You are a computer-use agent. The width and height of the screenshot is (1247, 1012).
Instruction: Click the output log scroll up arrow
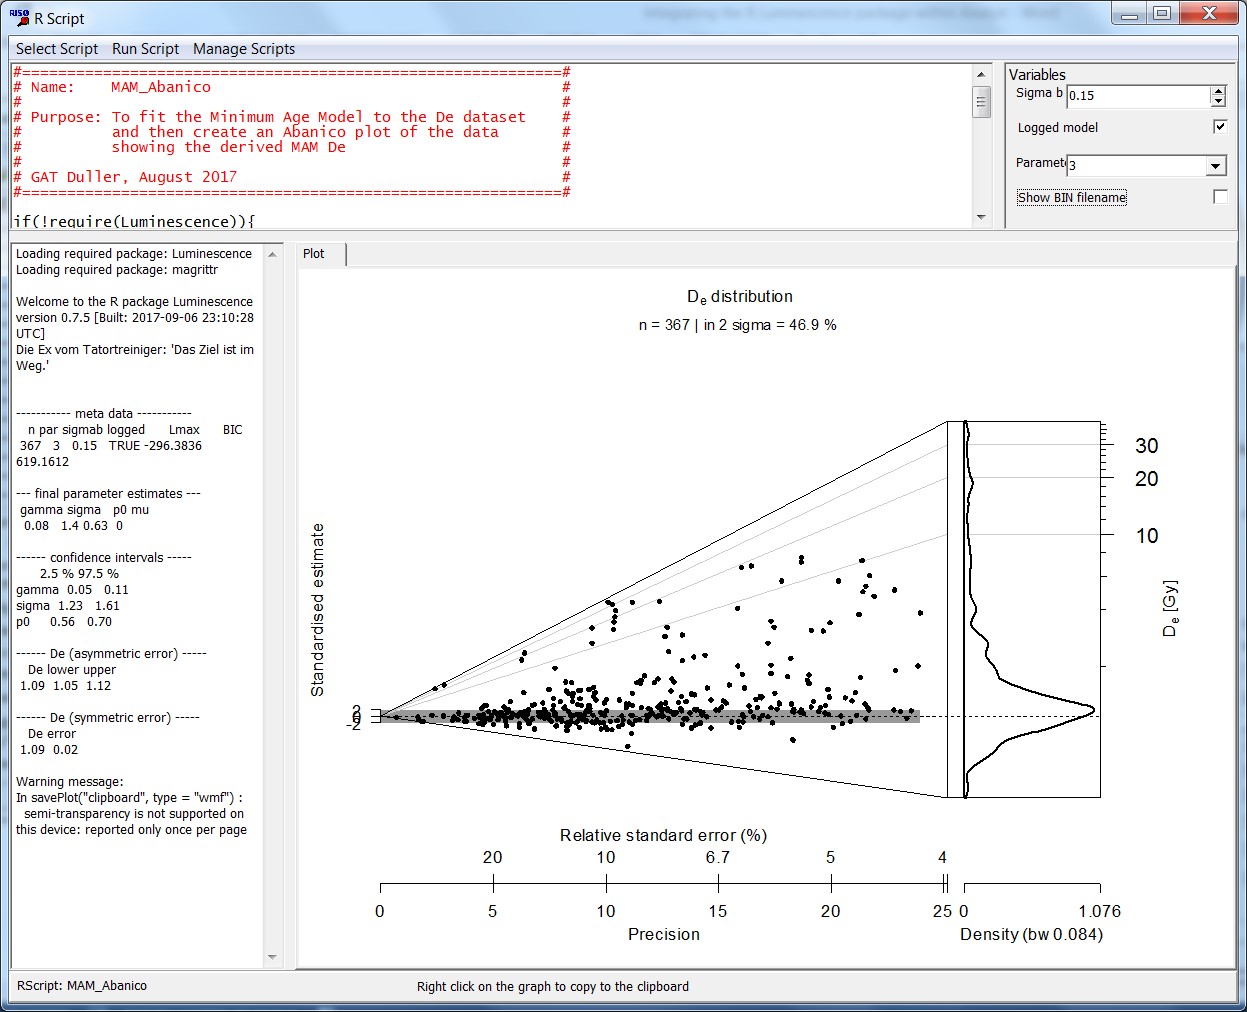click(x=272, y=255)
